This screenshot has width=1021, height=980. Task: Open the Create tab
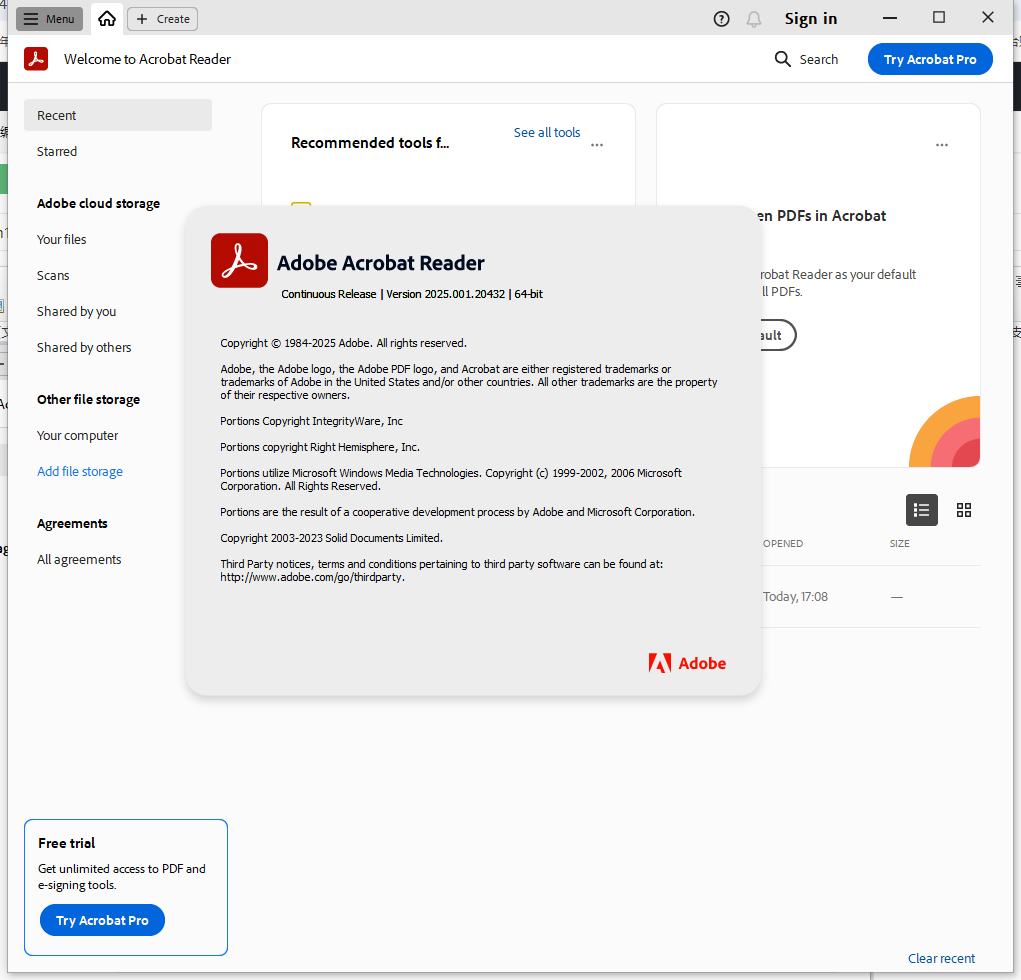(161, 18)
